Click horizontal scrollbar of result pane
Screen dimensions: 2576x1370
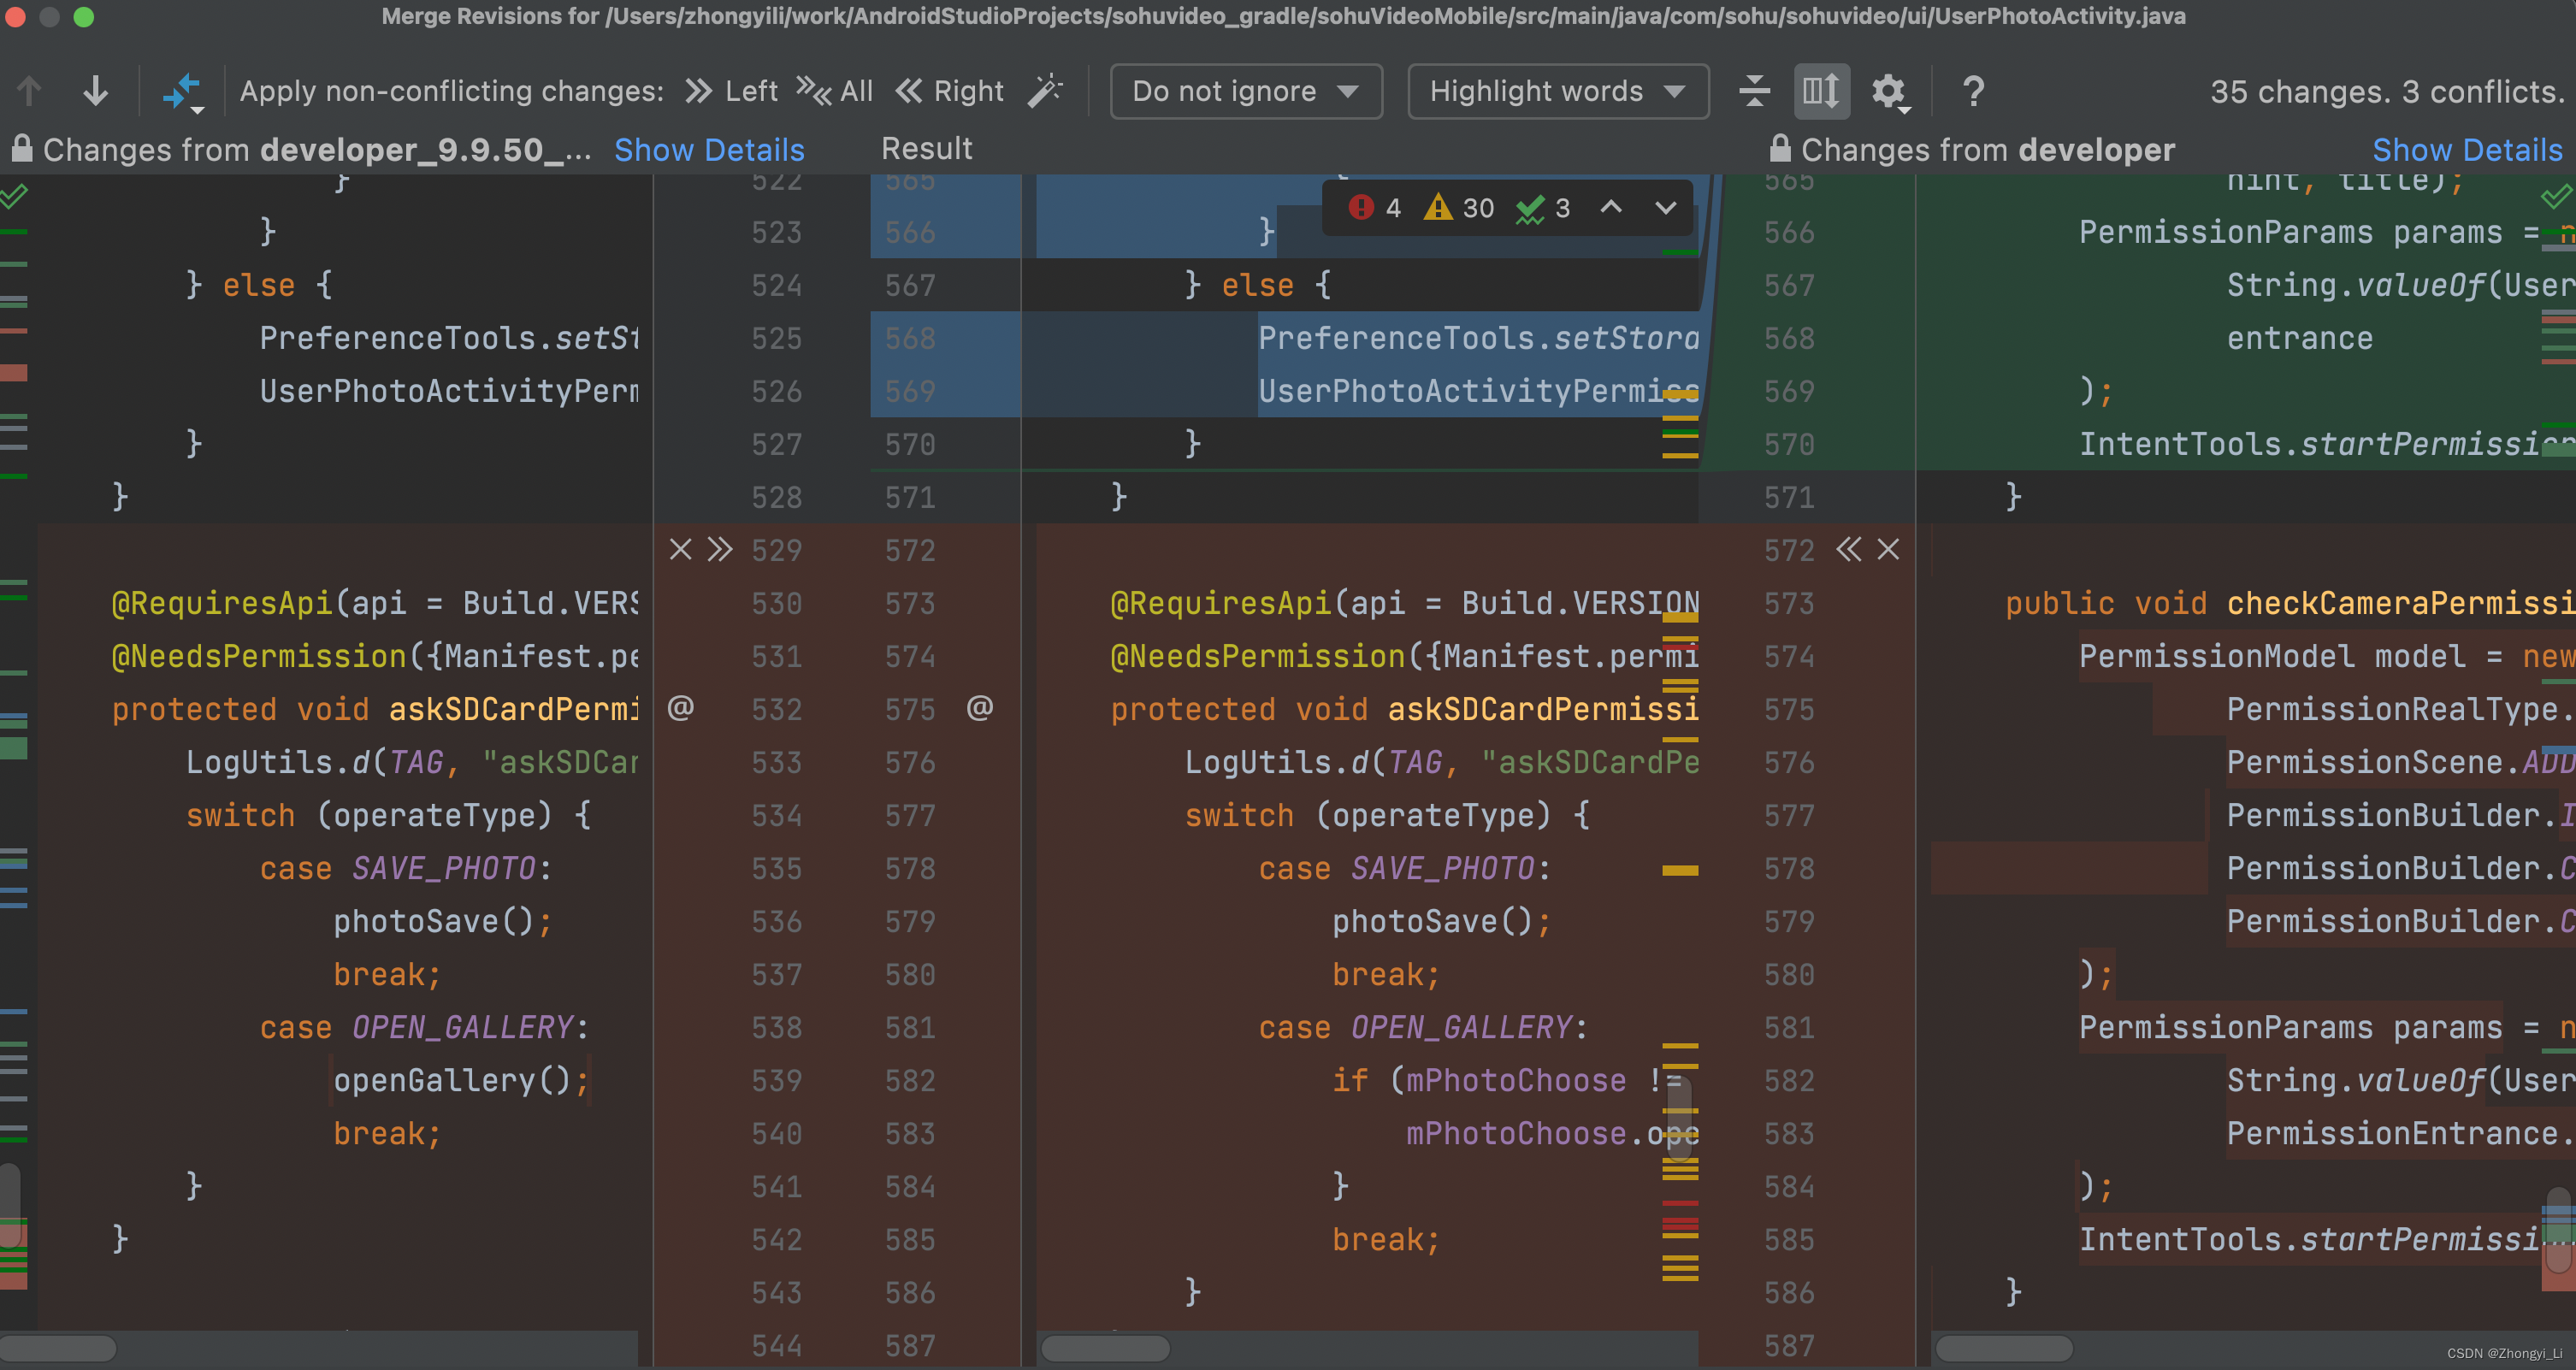(1105, 1349)
